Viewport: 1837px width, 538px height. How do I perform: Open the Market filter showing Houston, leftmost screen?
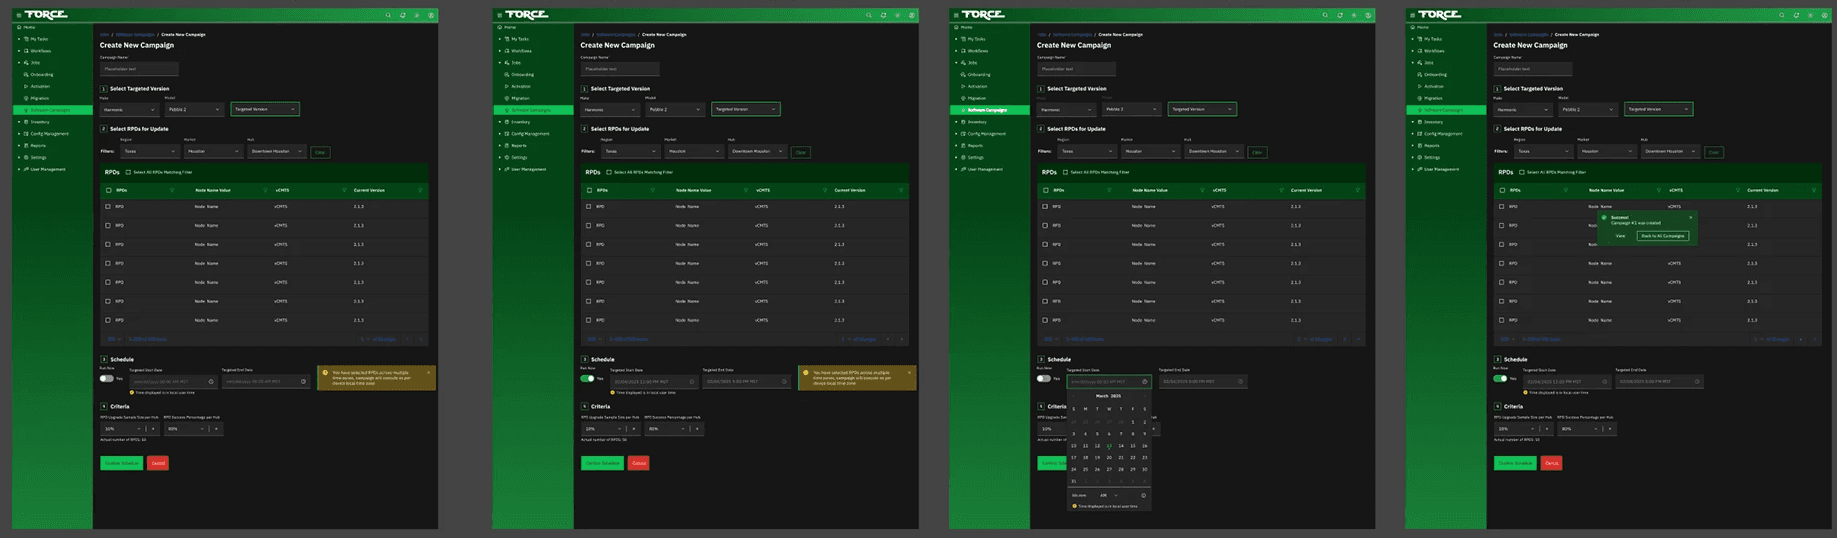[213, 152]
